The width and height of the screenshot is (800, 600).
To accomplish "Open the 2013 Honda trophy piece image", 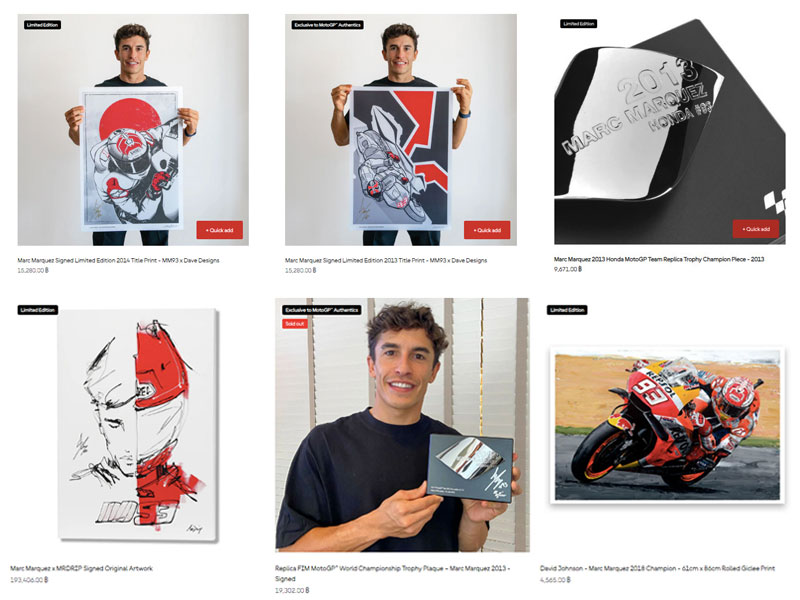I will 669,130.
